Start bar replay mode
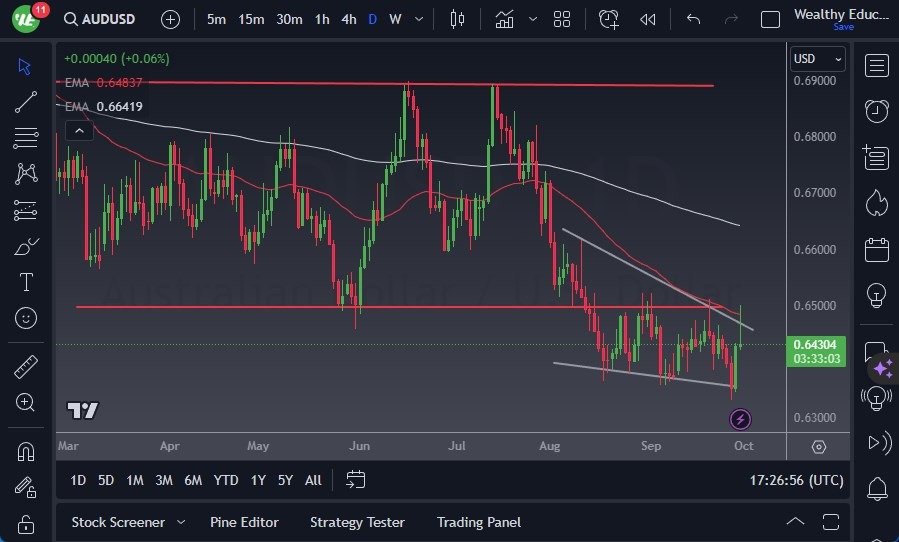The width and height of the screenshot is (899, 542). (648, 19)
